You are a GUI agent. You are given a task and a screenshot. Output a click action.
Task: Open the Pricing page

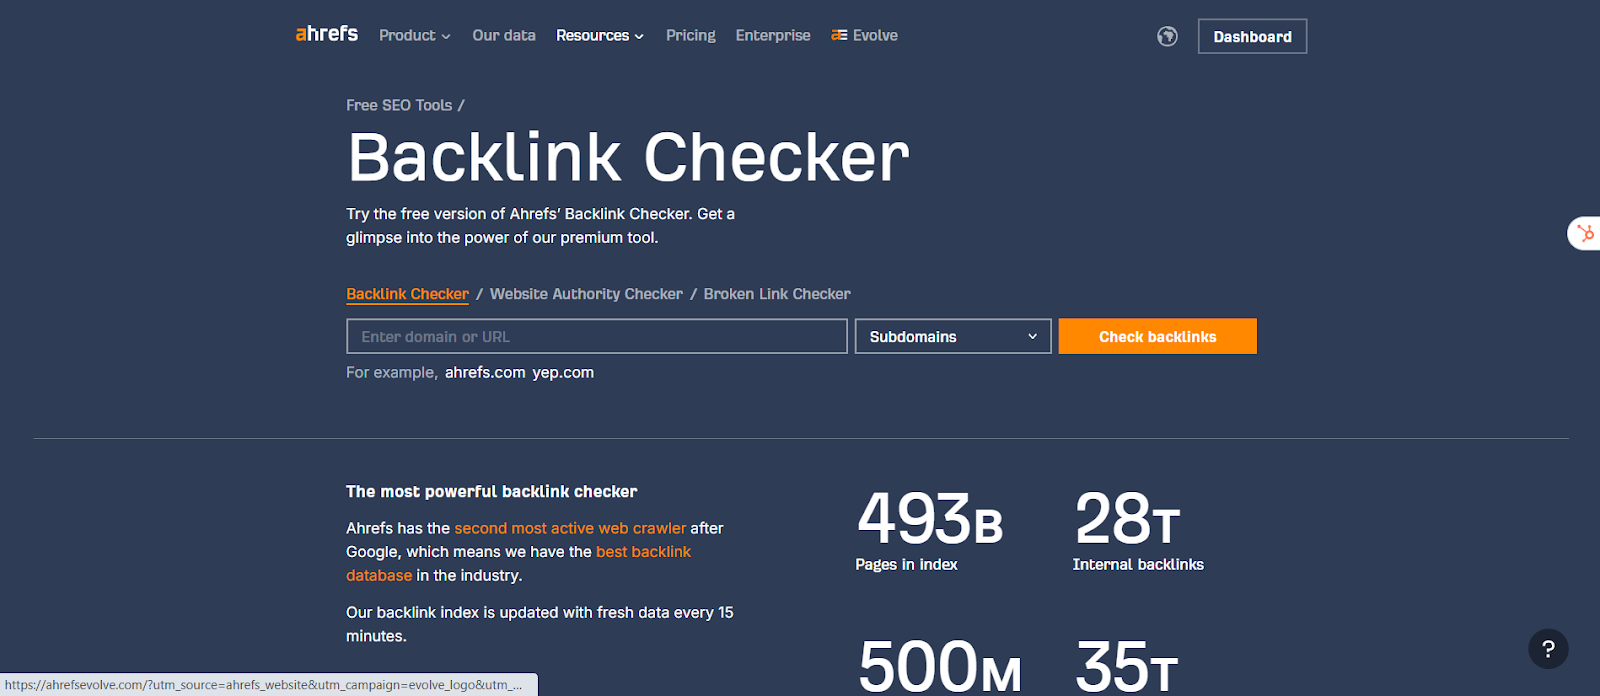pyautogui.click(x=691, y=35)
